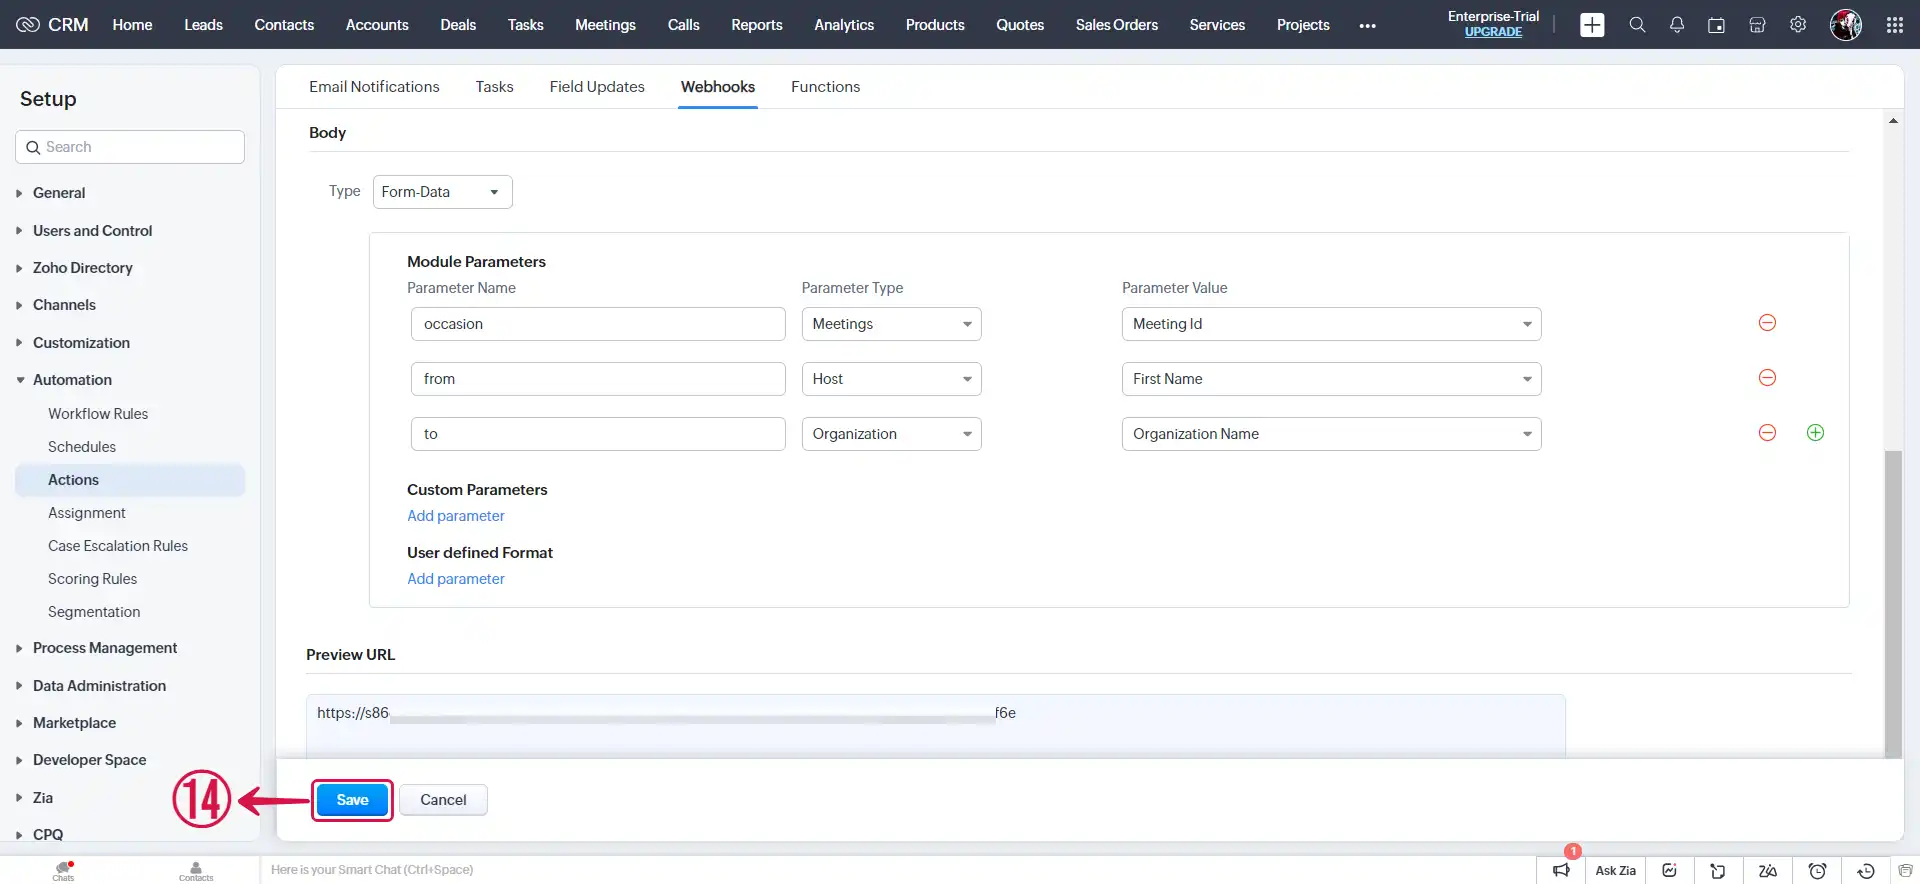
Task: Collapse the Automation section
Action: [x=72, y=380]
